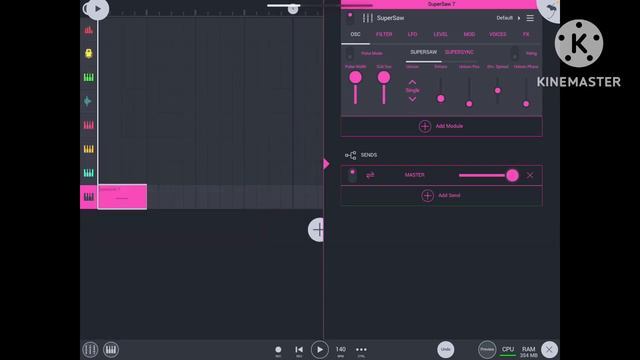
Task: Open the Default preset selector
Action: (508, 18)
